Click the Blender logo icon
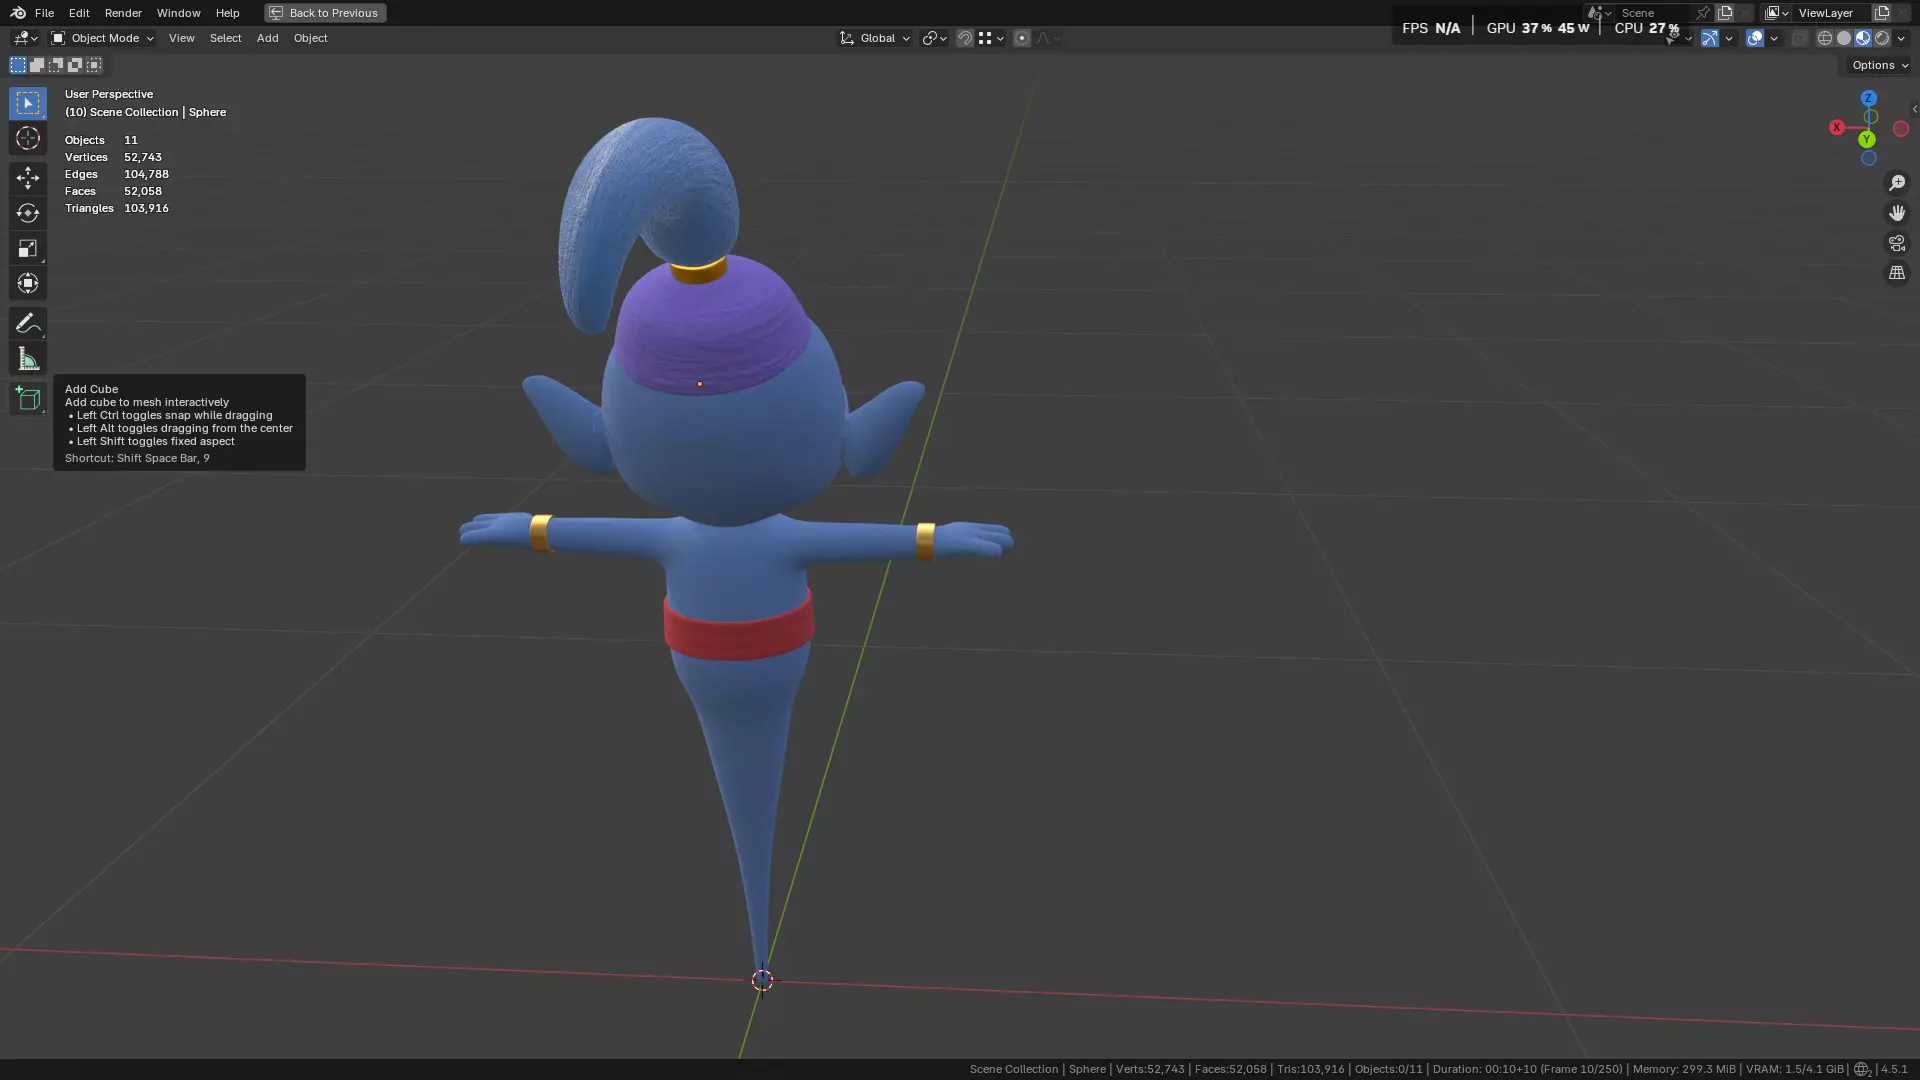This screenshot has width=1920, height=1080. point(18,13)
